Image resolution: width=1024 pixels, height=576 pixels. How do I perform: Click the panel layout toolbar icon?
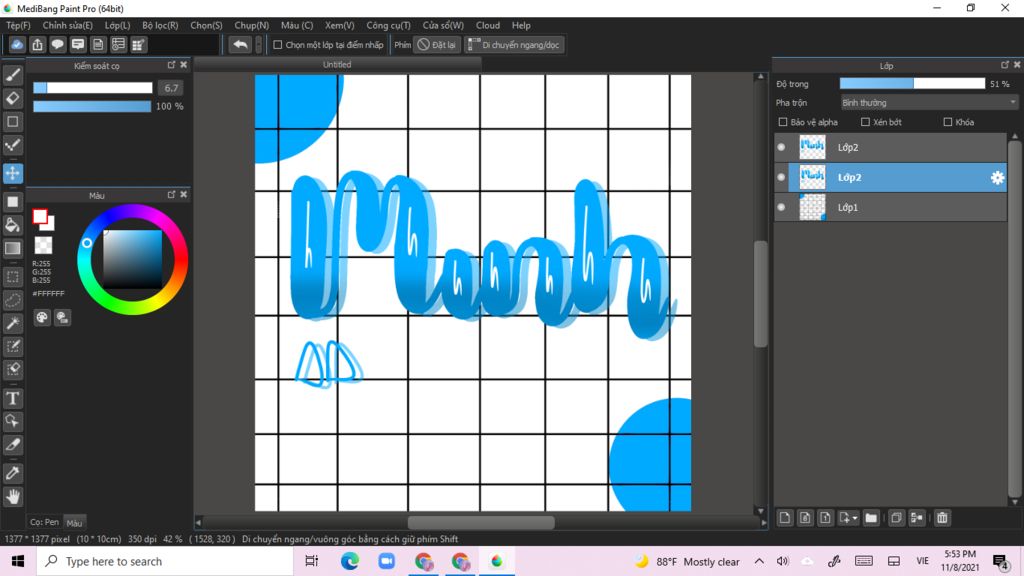[x=138, y=44]
